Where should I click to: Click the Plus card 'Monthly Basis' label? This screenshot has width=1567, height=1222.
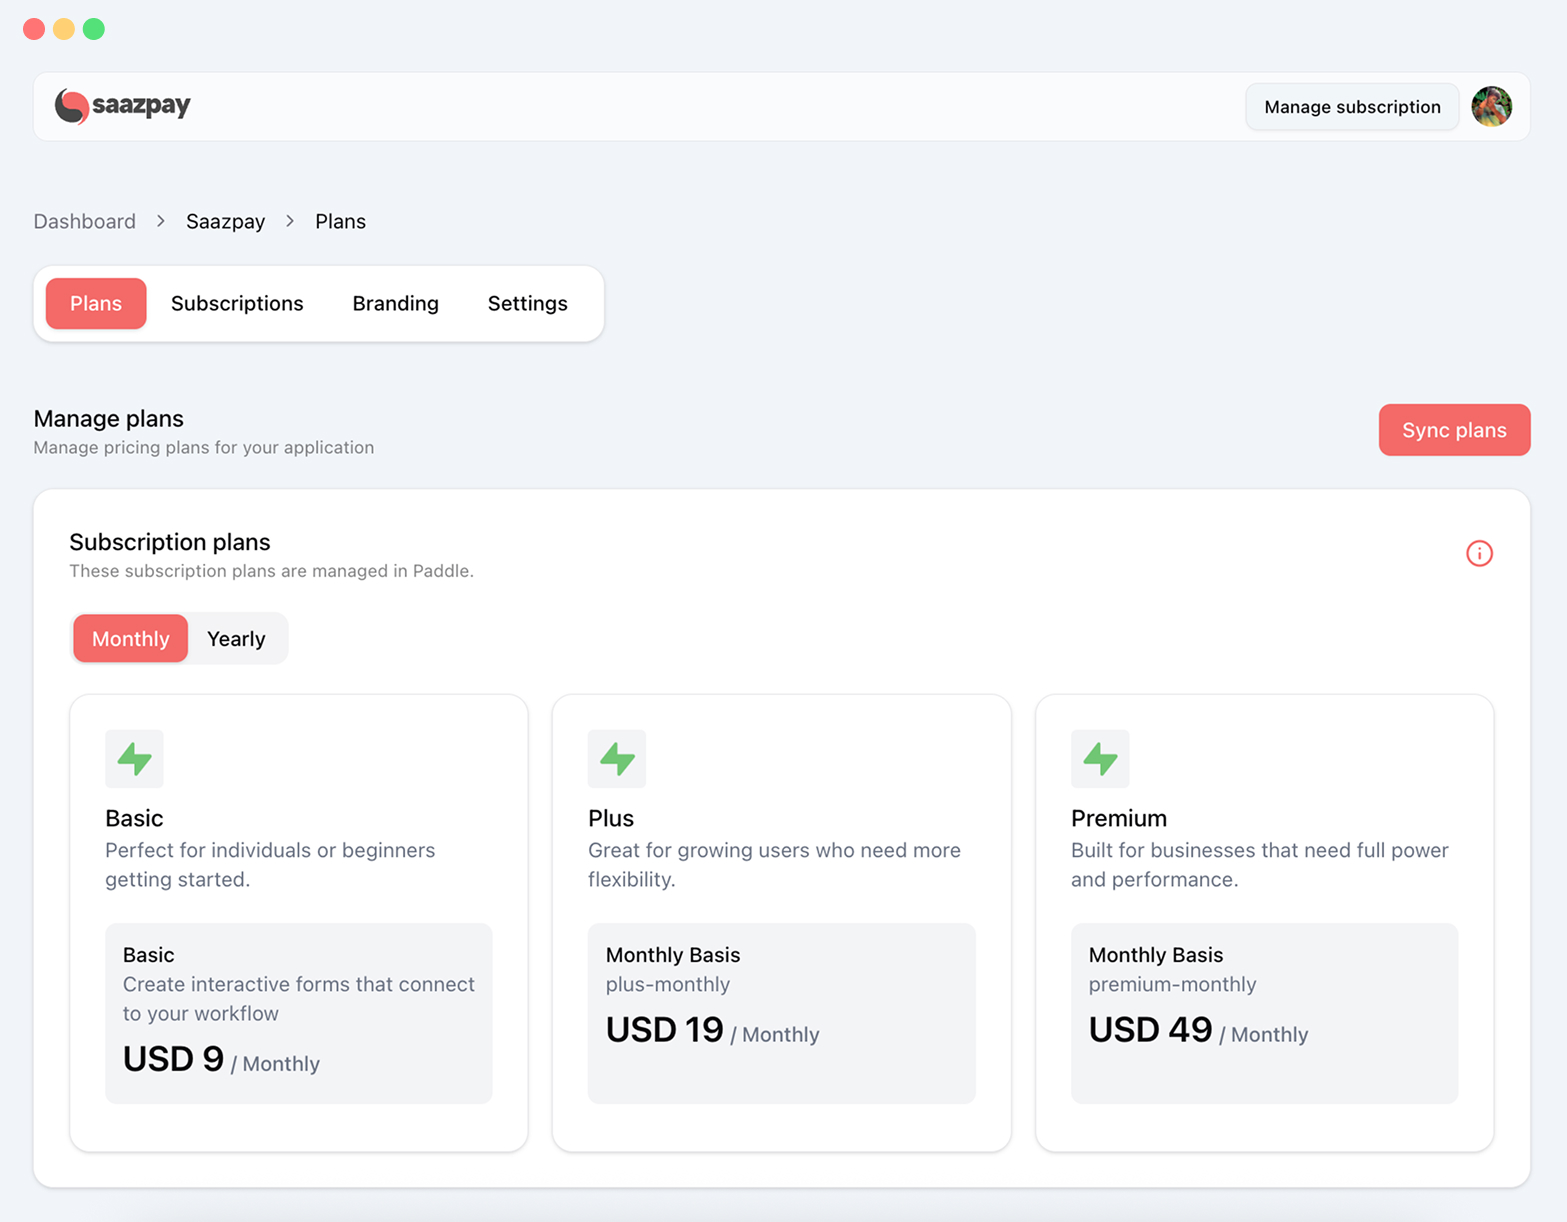(673, 955)
